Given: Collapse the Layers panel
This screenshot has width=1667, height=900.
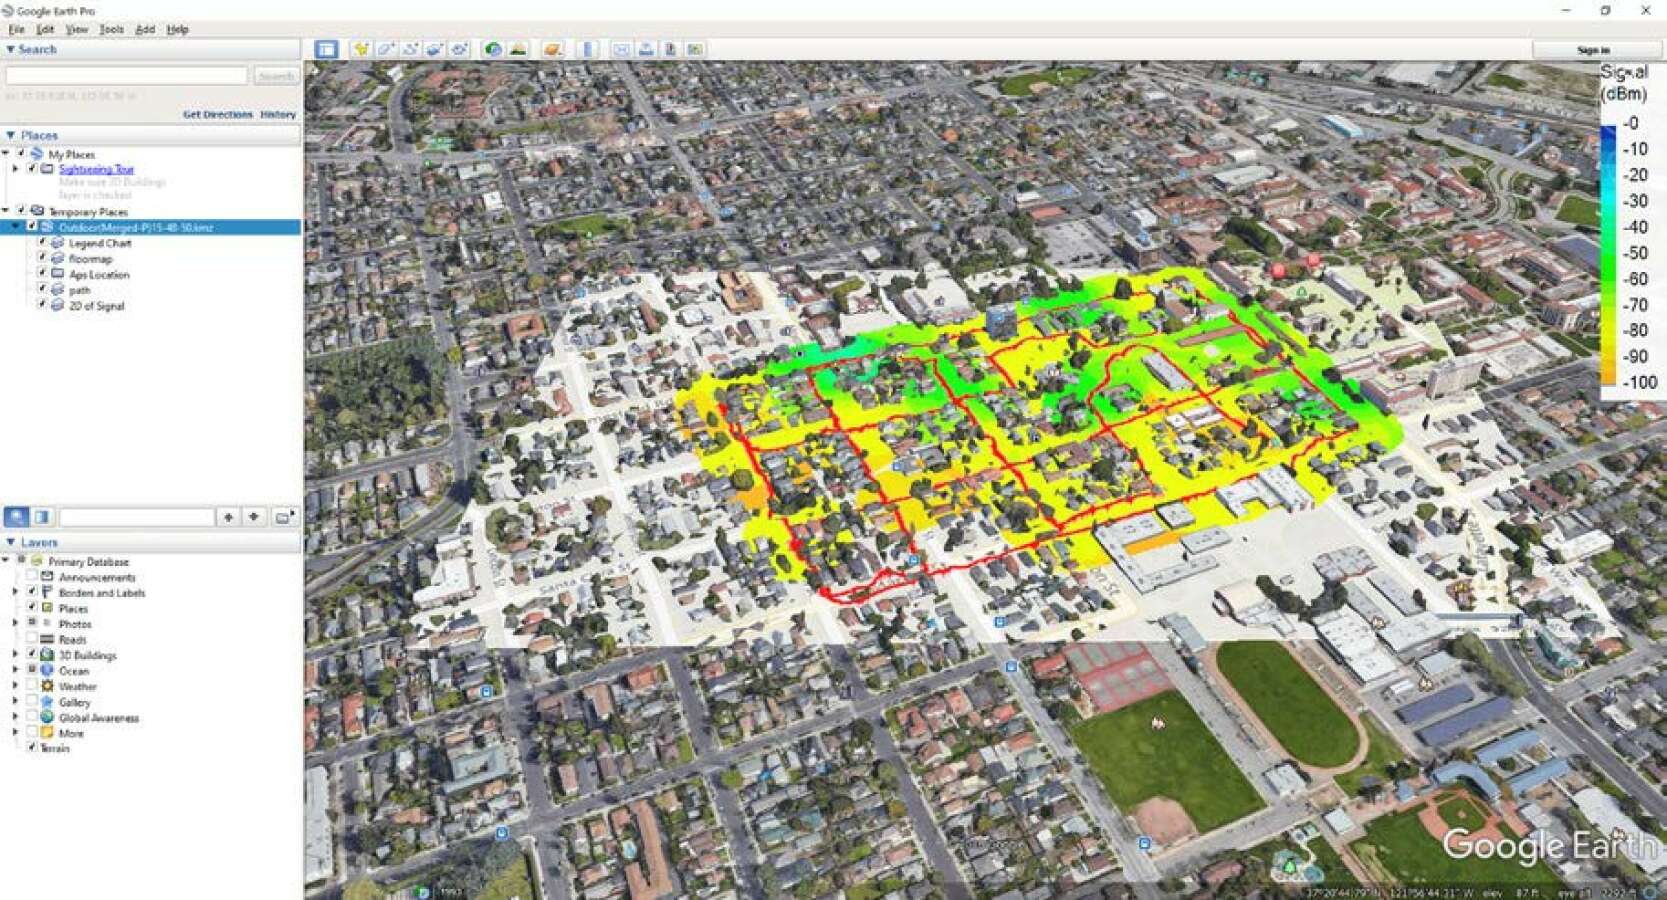Looking at the screenshot, I should (x=10, y=542).
